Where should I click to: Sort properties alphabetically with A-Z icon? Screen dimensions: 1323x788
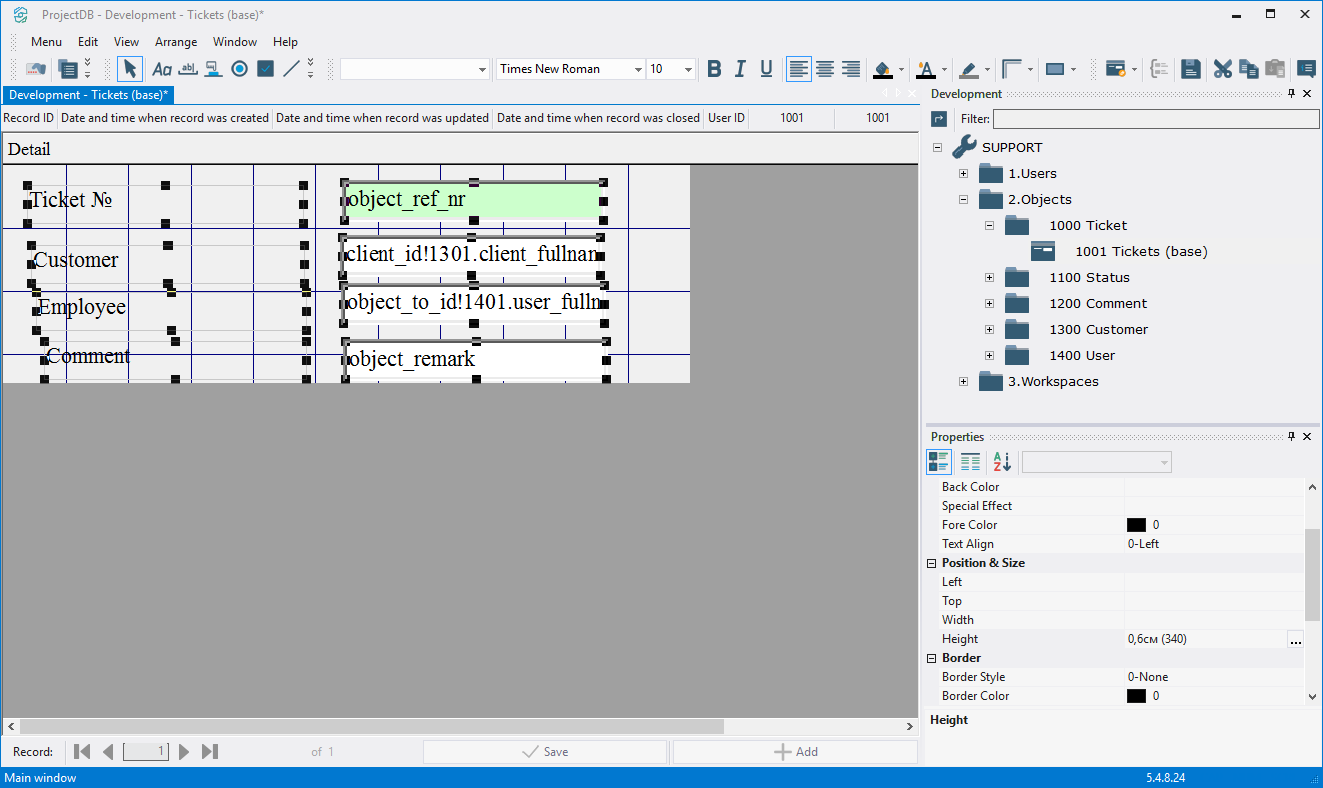click(1001, 462)
